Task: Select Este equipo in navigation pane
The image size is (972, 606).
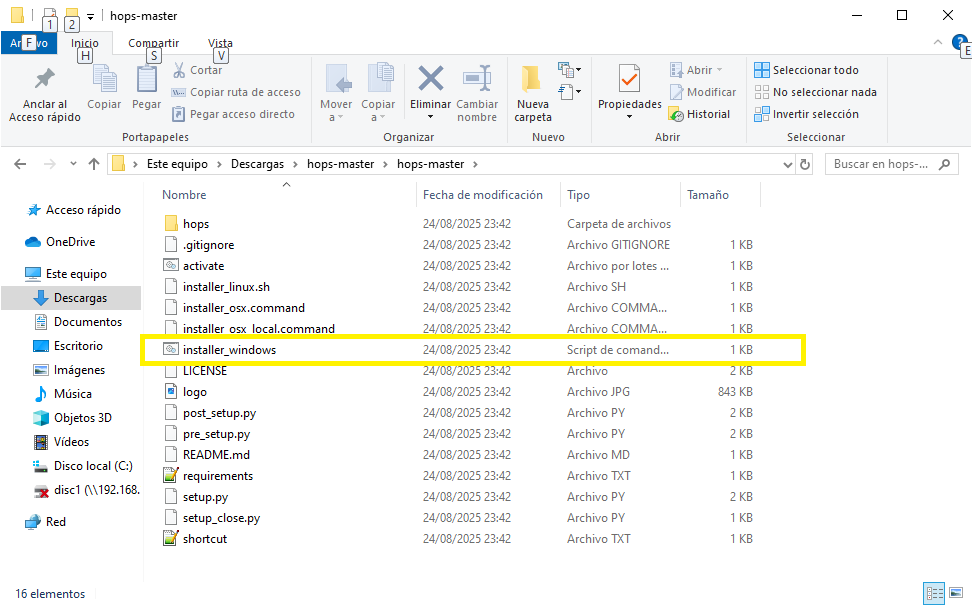Action: [66, 274]
